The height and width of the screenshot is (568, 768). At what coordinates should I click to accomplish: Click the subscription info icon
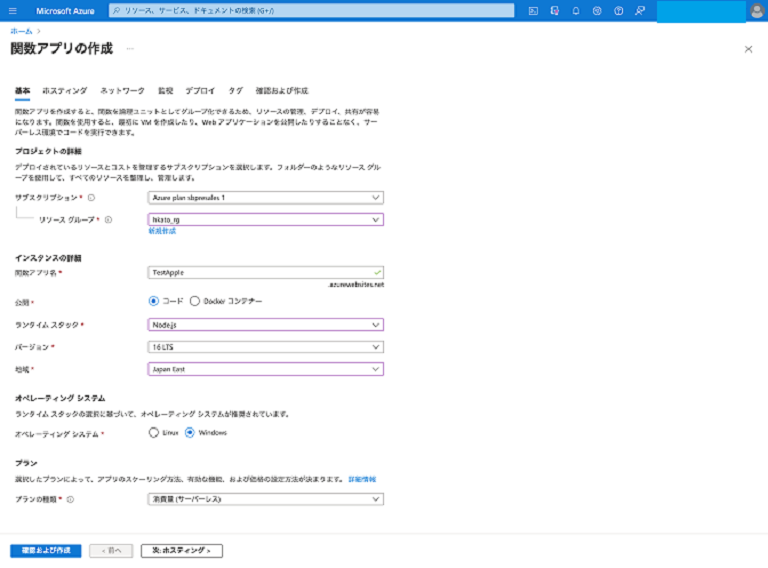(91, 198)
